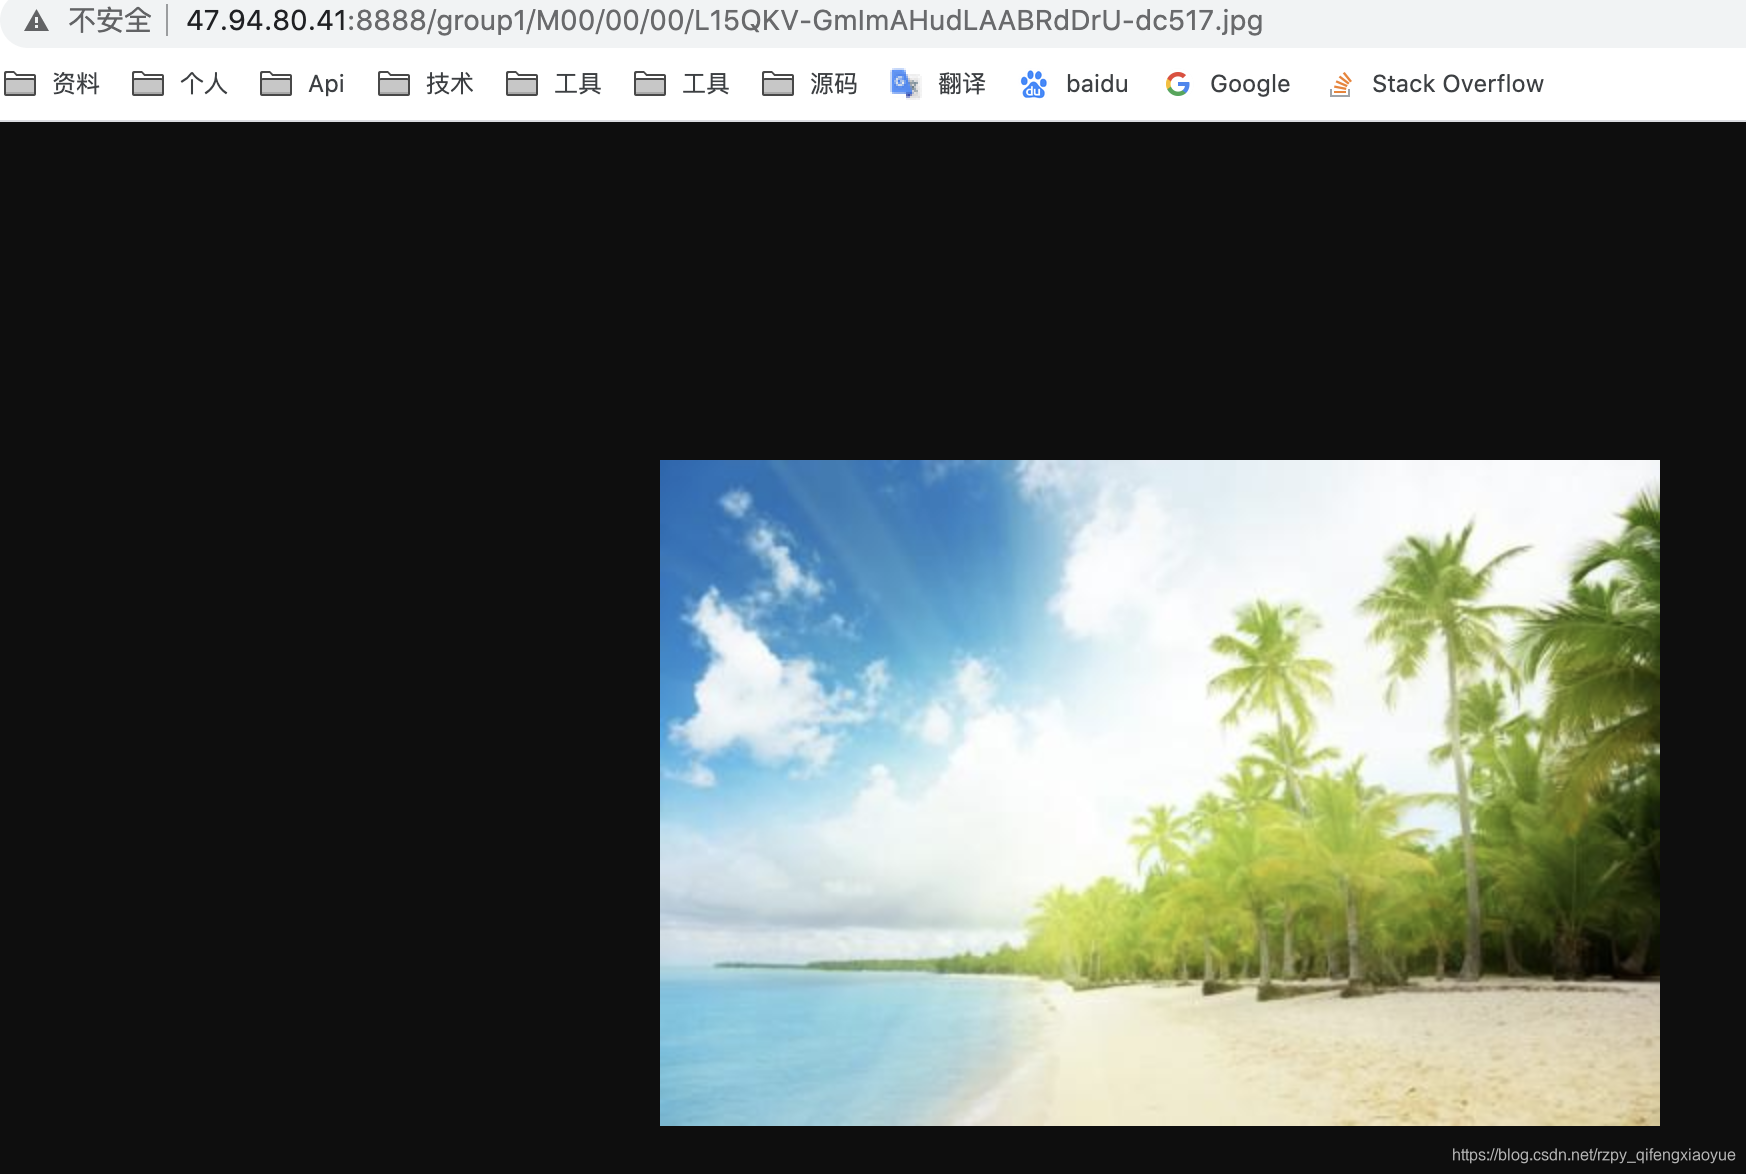
Task: Click the security warning triangle icon
Action: pyautogui.click(x=35, y=19)
